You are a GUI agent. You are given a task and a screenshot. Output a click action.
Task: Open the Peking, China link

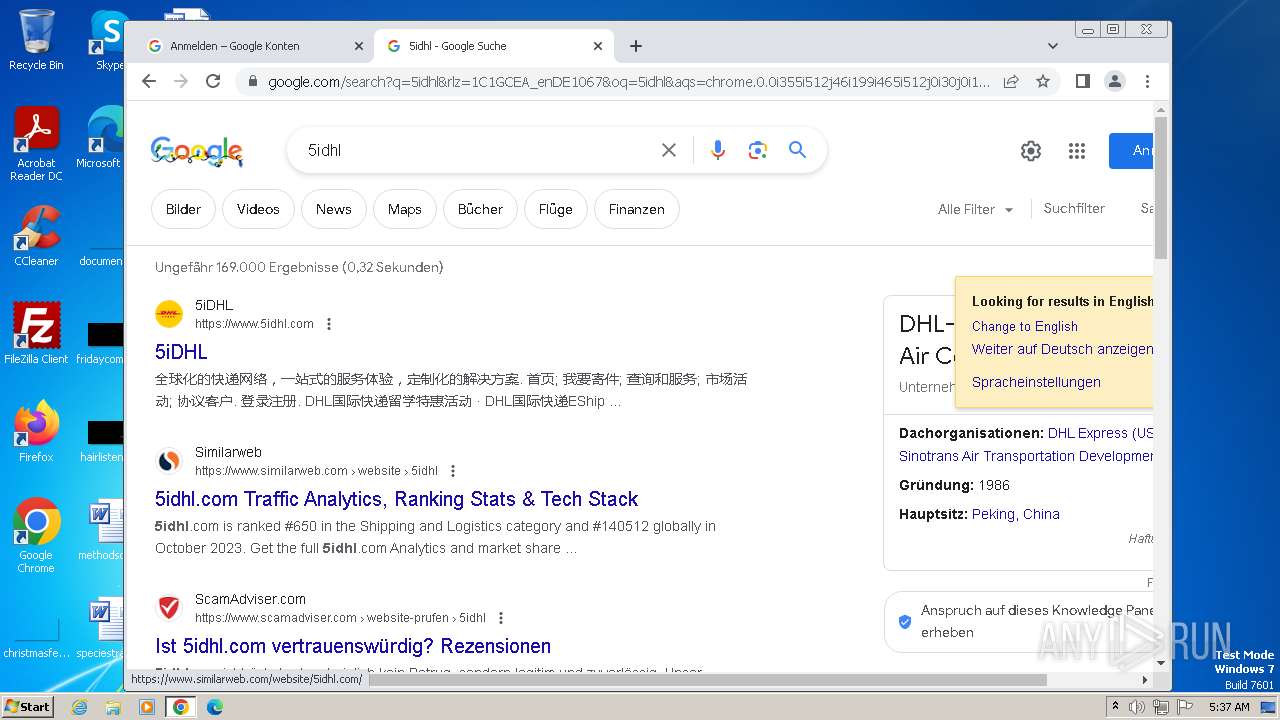click(1015, 514)
